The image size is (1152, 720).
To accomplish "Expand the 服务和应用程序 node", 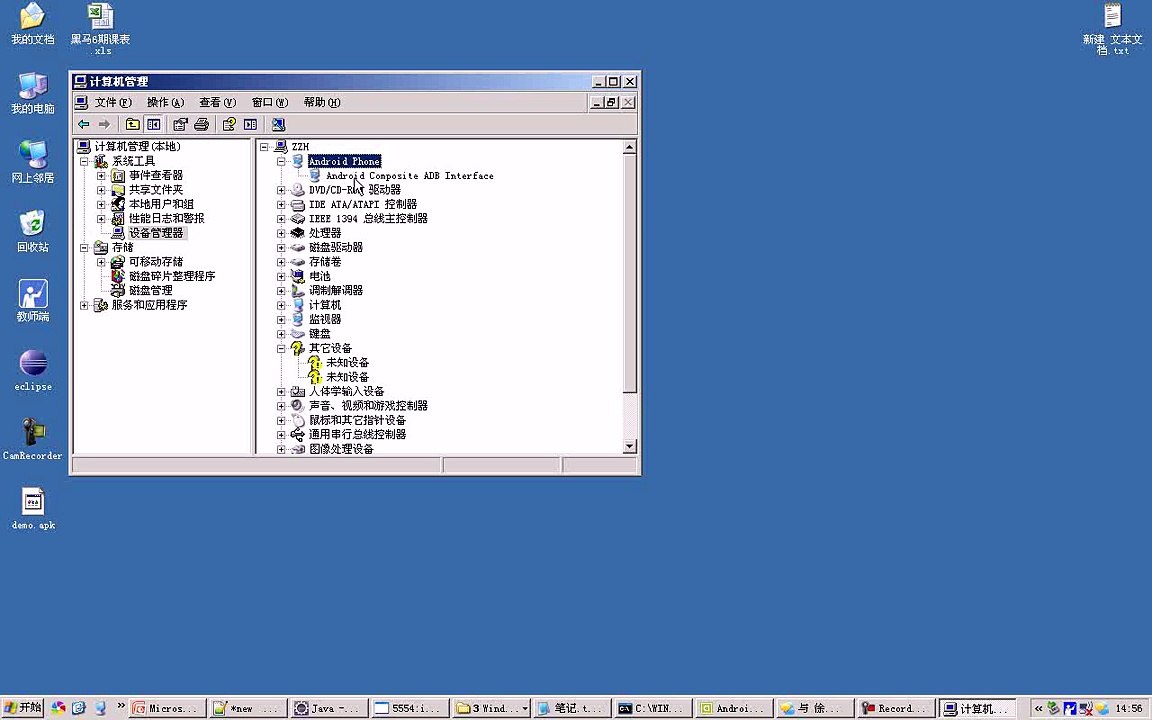I will 84,305.
